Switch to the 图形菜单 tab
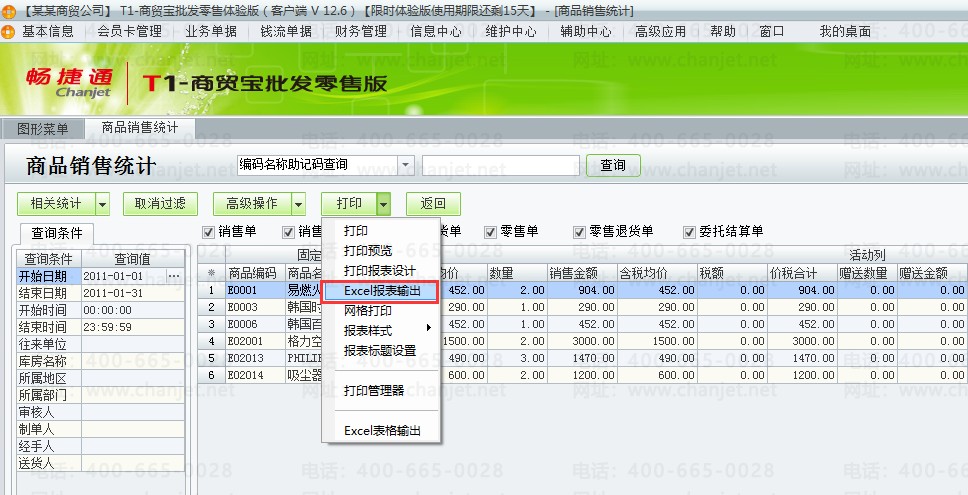This screenshot has width=968, height=495. pos(43,129)
